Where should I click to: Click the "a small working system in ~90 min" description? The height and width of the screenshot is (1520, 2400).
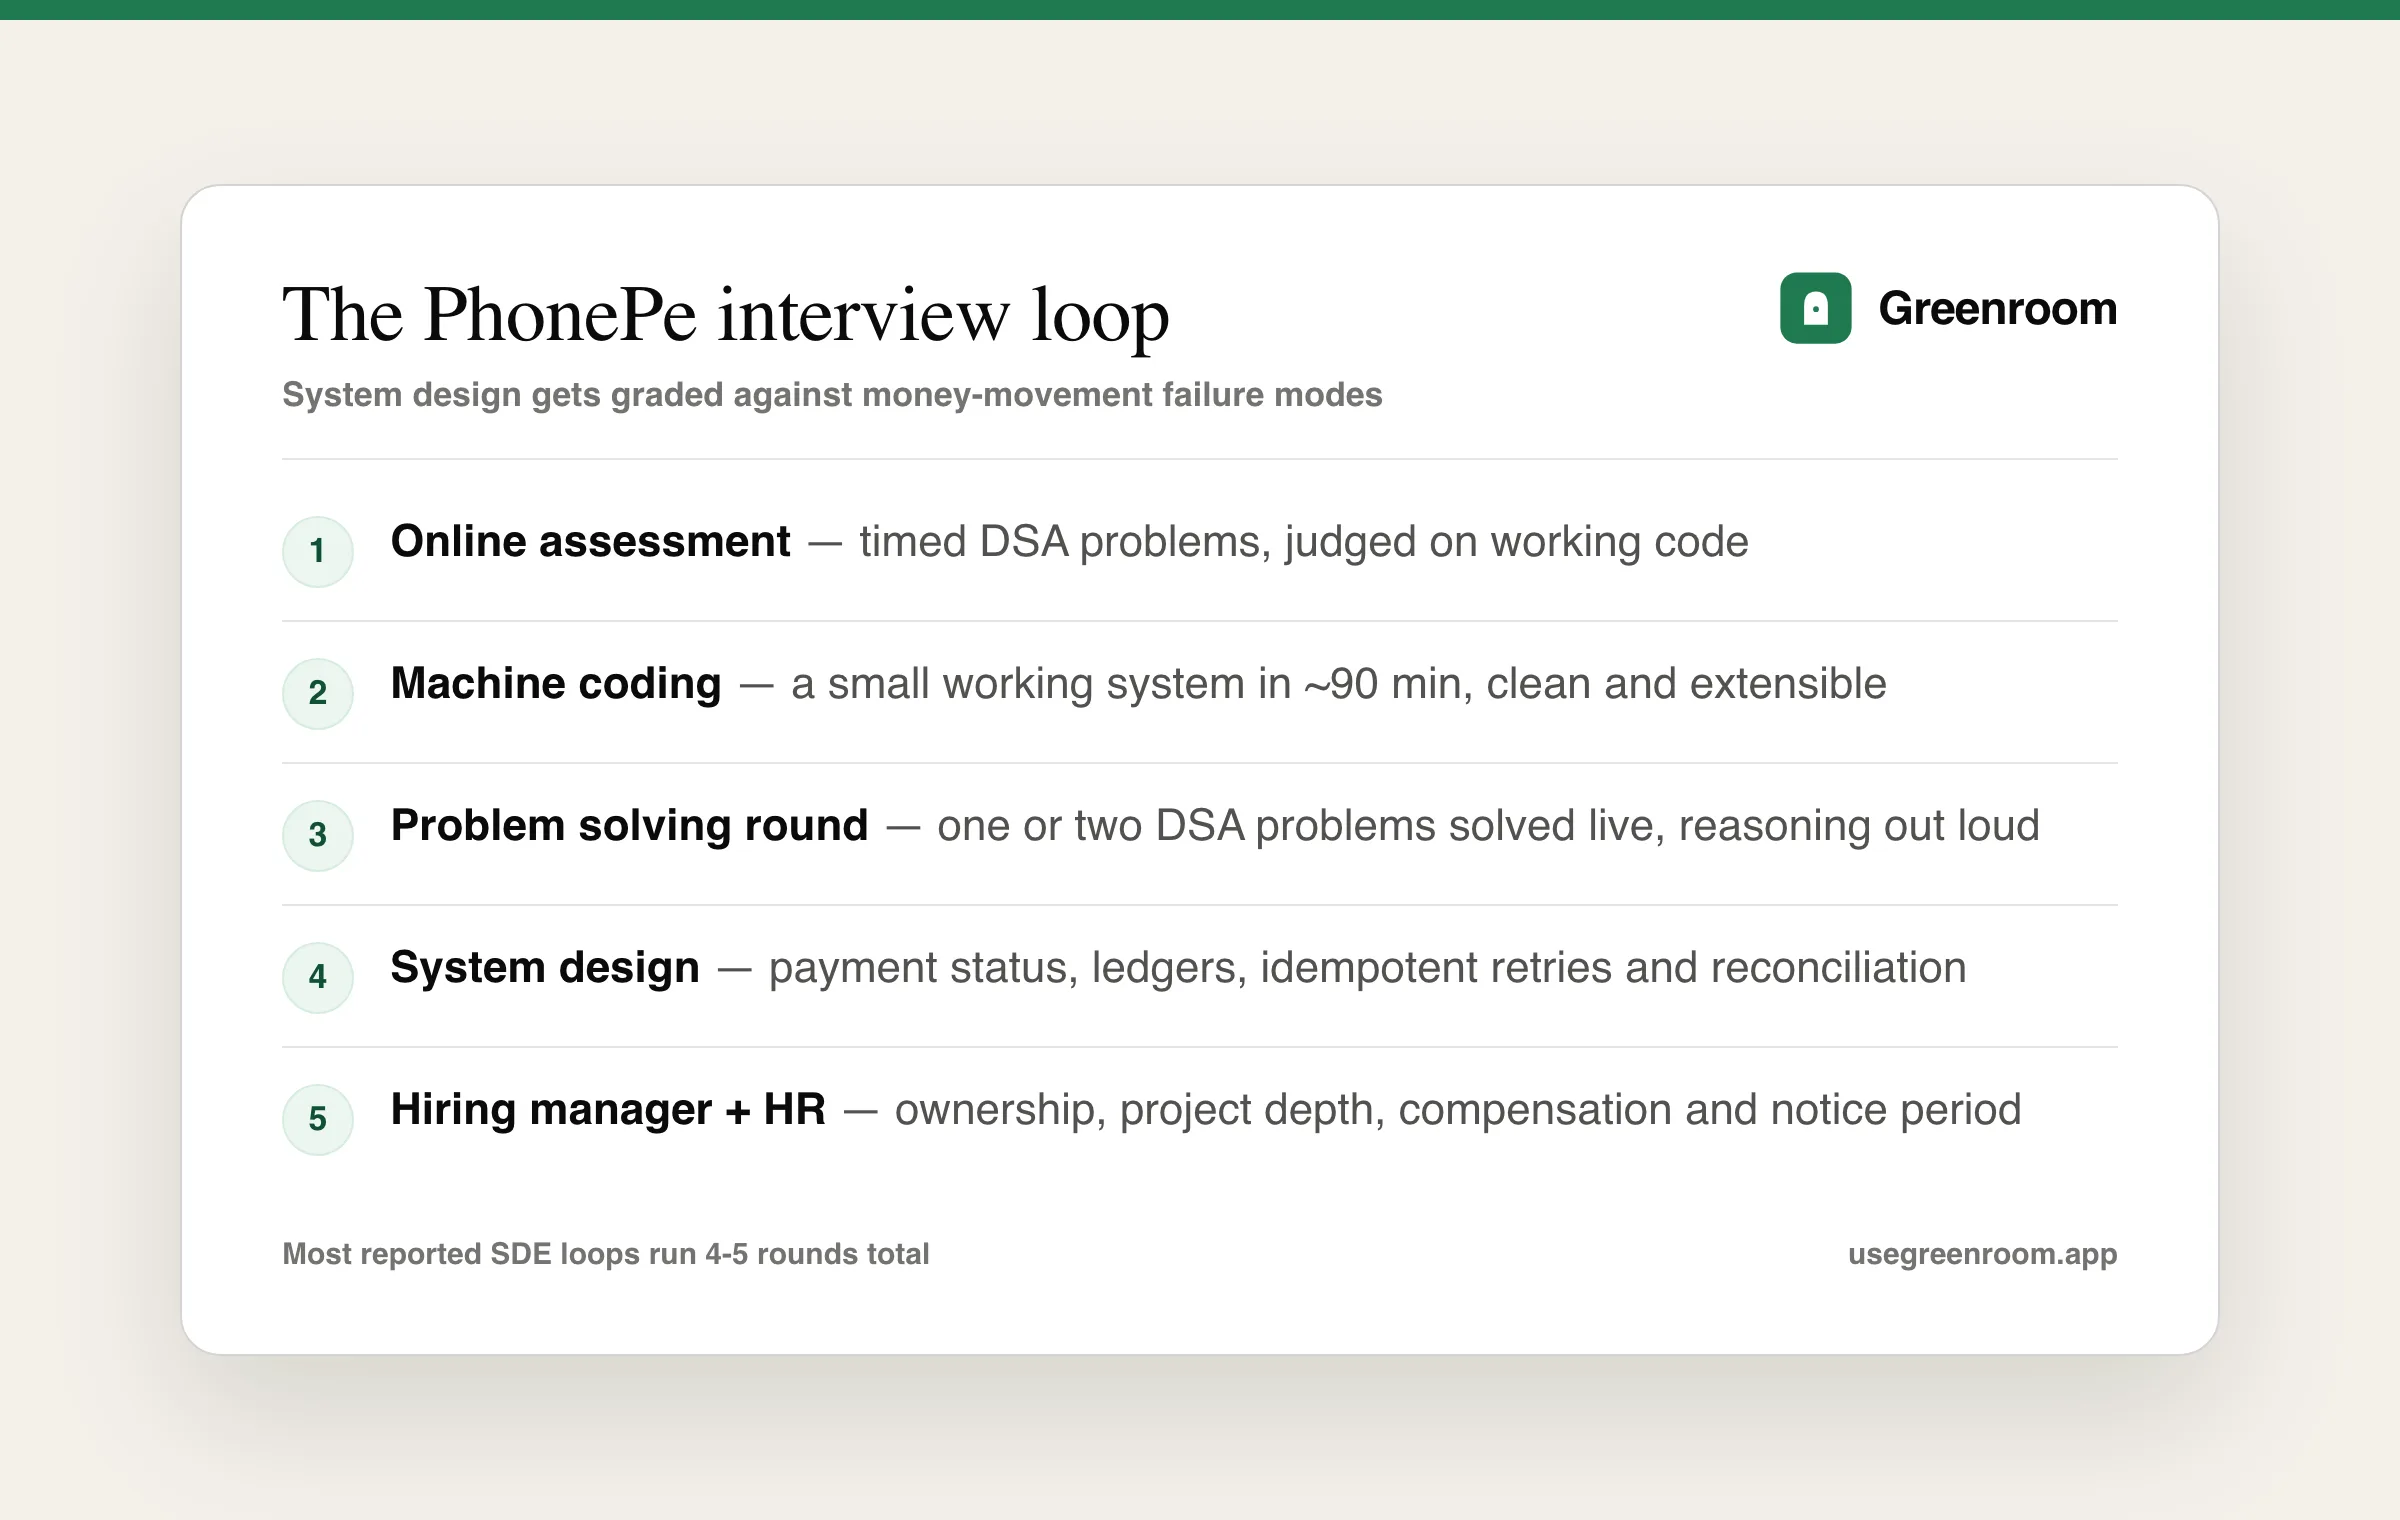click(1339, 684)
